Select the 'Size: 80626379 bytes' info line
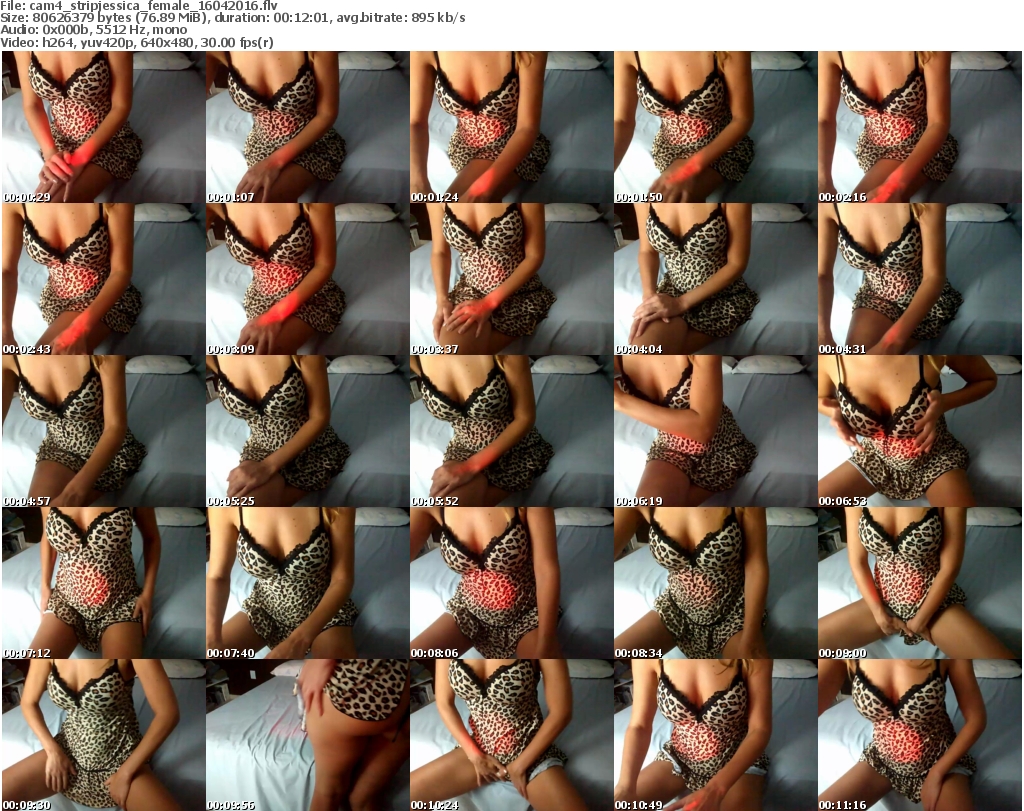Viewport: 1024px width, 811px height. (233, 18)
